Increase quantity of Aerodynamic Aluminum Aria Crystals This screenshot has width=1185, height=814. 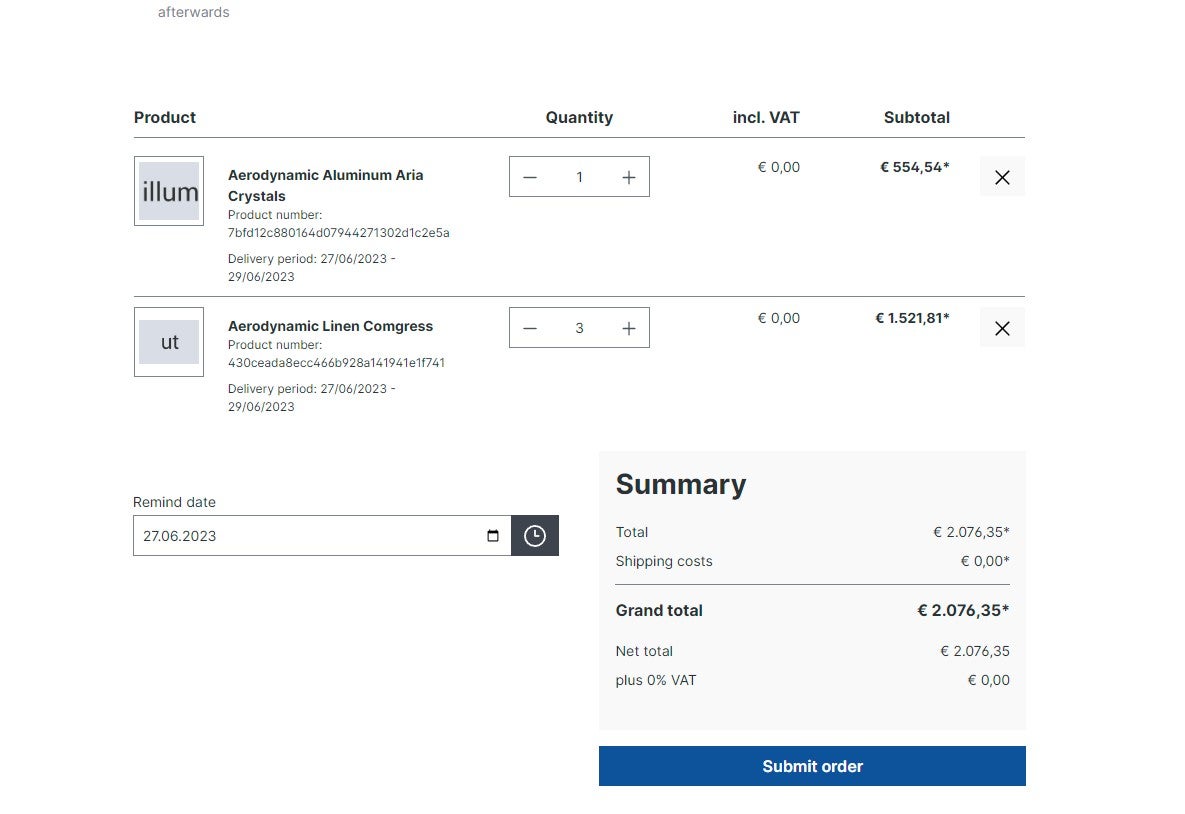(629, 177)
